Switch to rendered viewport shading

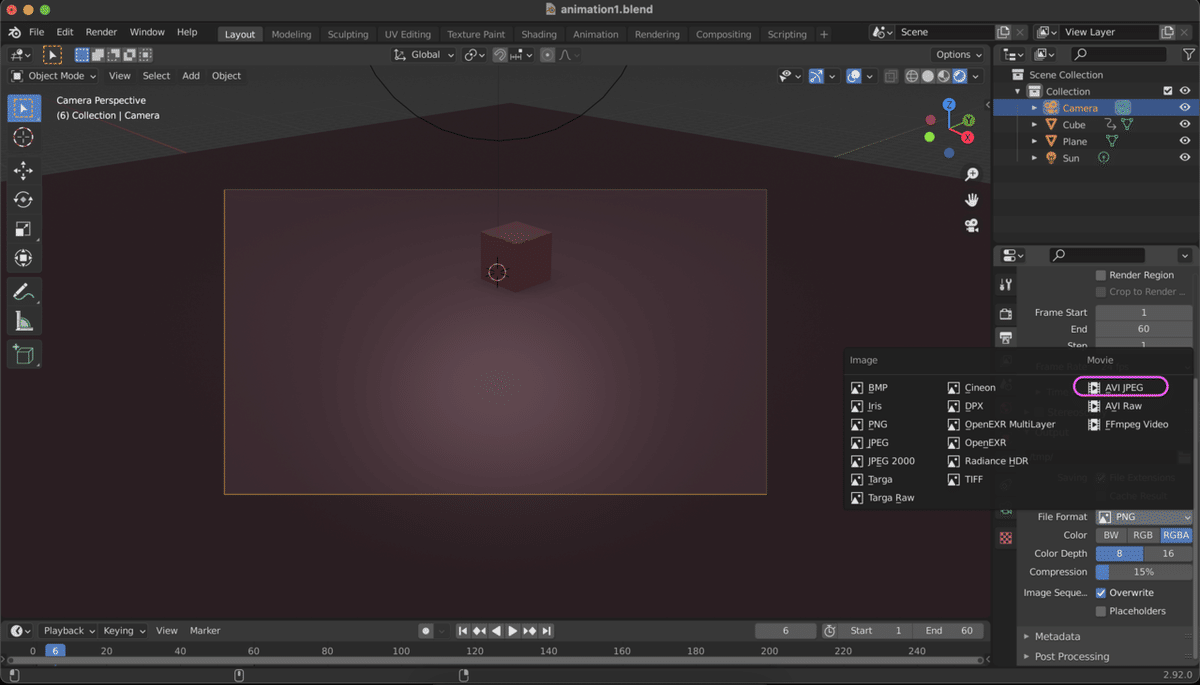960,76
